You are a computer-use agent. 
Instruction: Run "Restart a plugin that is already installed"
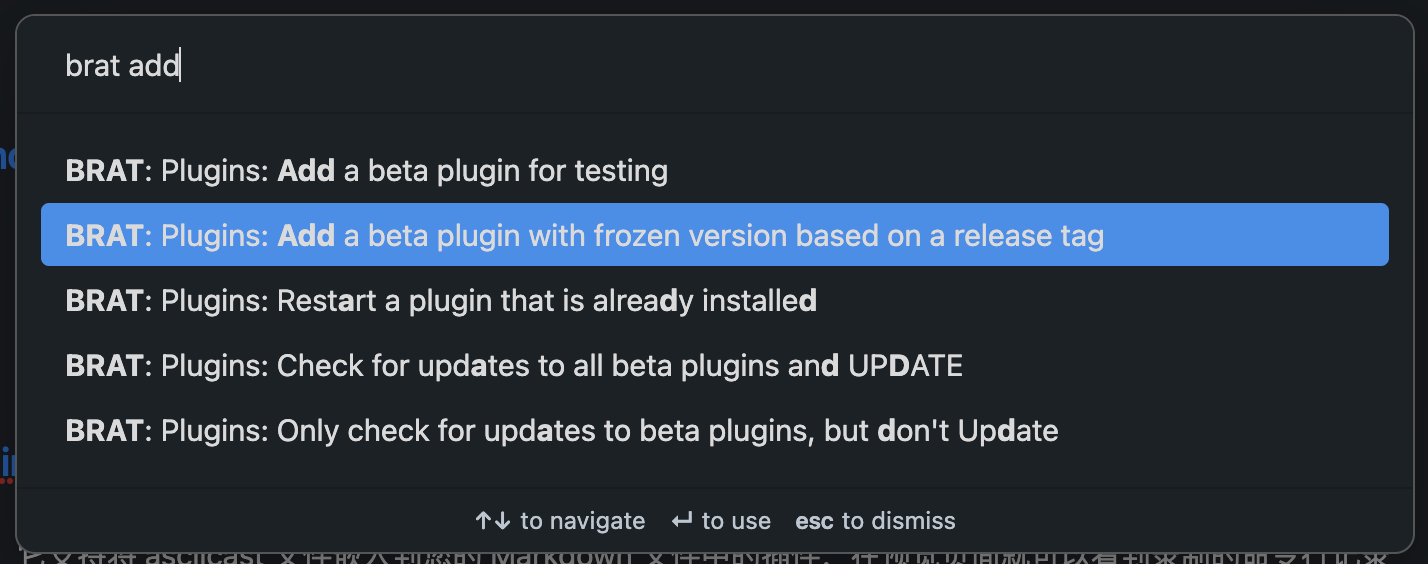(441, 300)
